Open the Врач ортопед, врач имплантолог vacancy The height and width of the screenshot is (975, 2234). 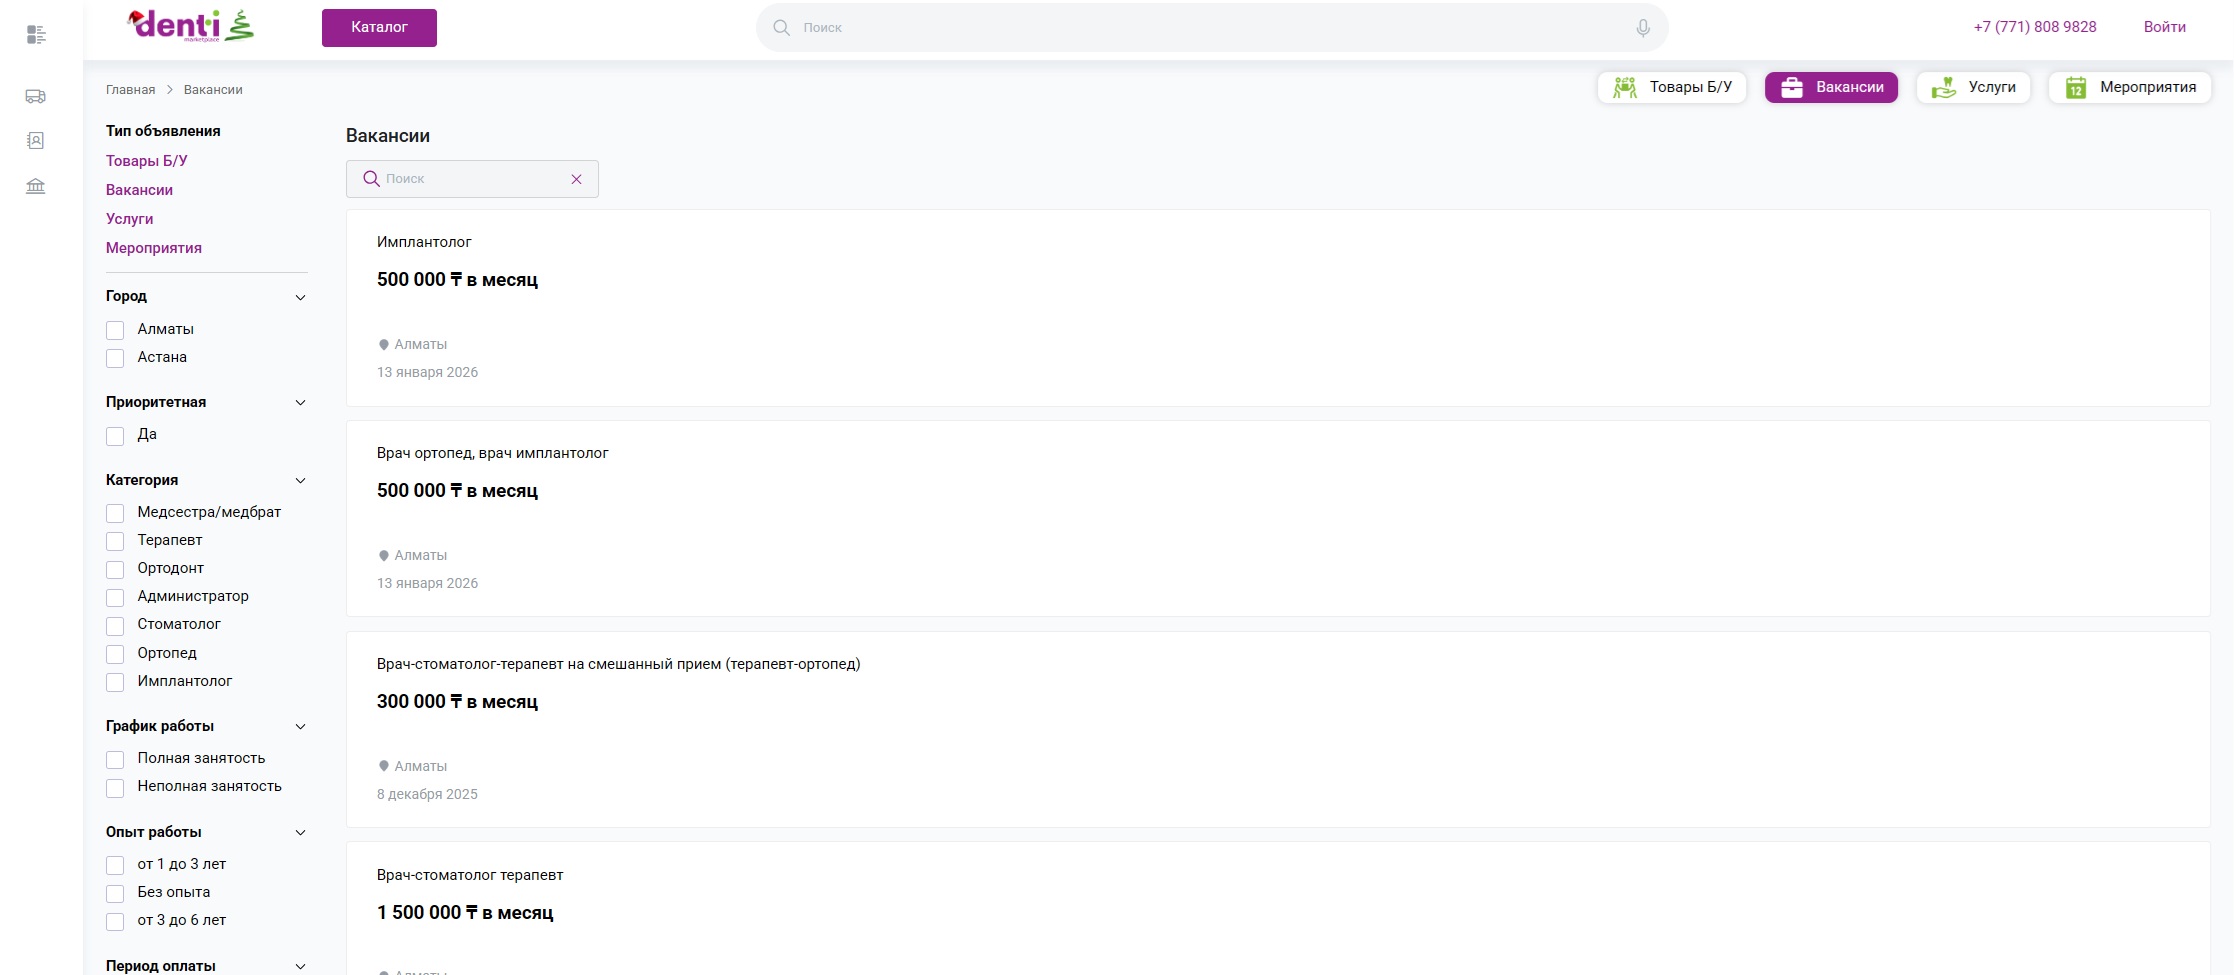click(492, 453)
